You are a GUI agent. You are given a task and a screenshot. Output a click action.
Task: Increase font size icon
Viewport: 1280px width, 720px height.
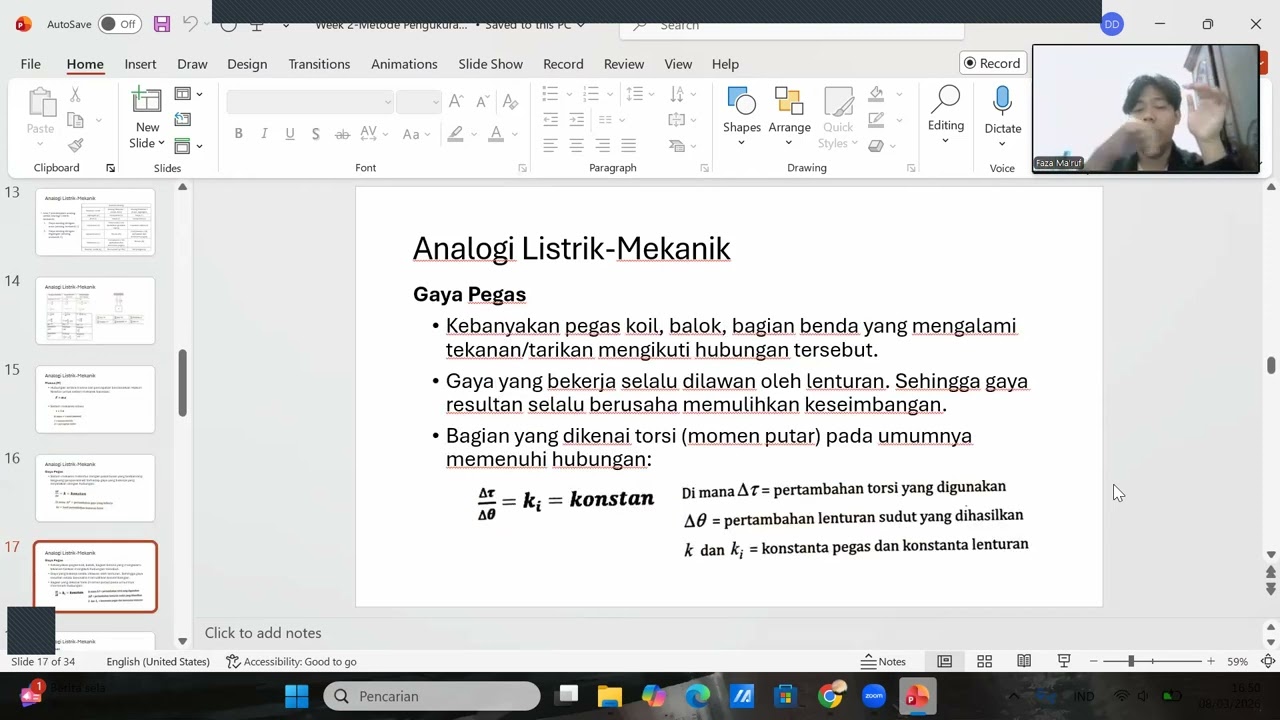(x=456, y=101)
